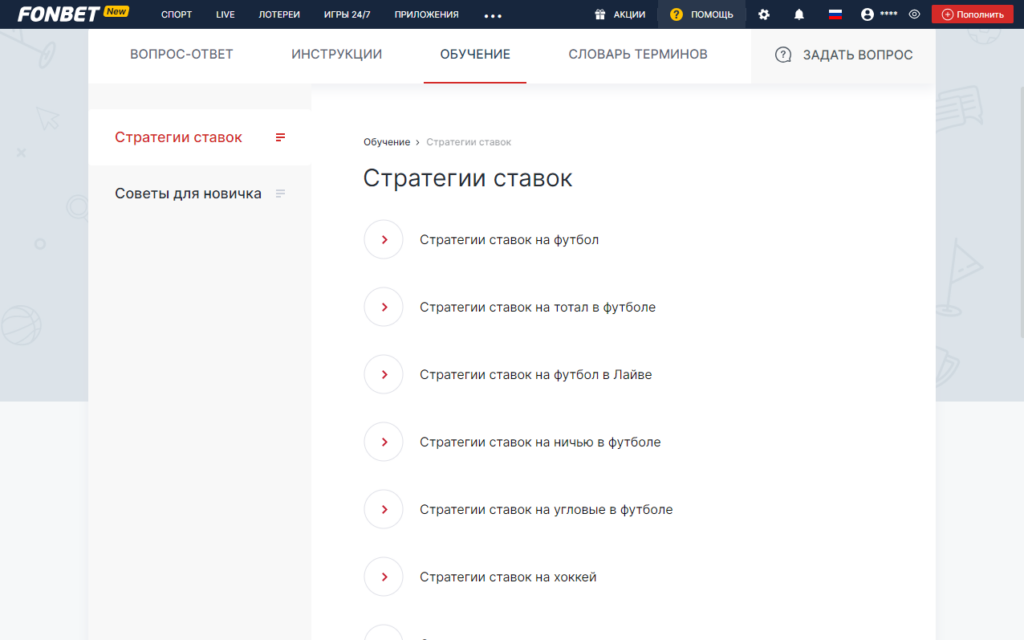
Task: Expand chevron for ставок на ничью в футболе
Action: pyautogui.click(x=383, y=442)
